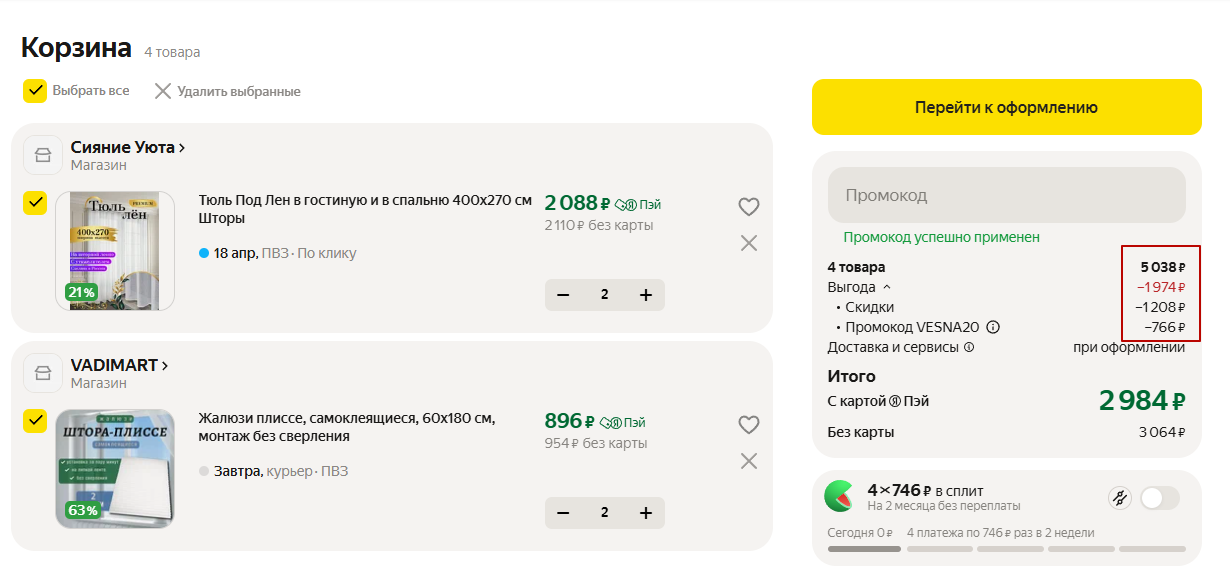Increase the tulle curtains quantity with the plus button

(645, 295)
